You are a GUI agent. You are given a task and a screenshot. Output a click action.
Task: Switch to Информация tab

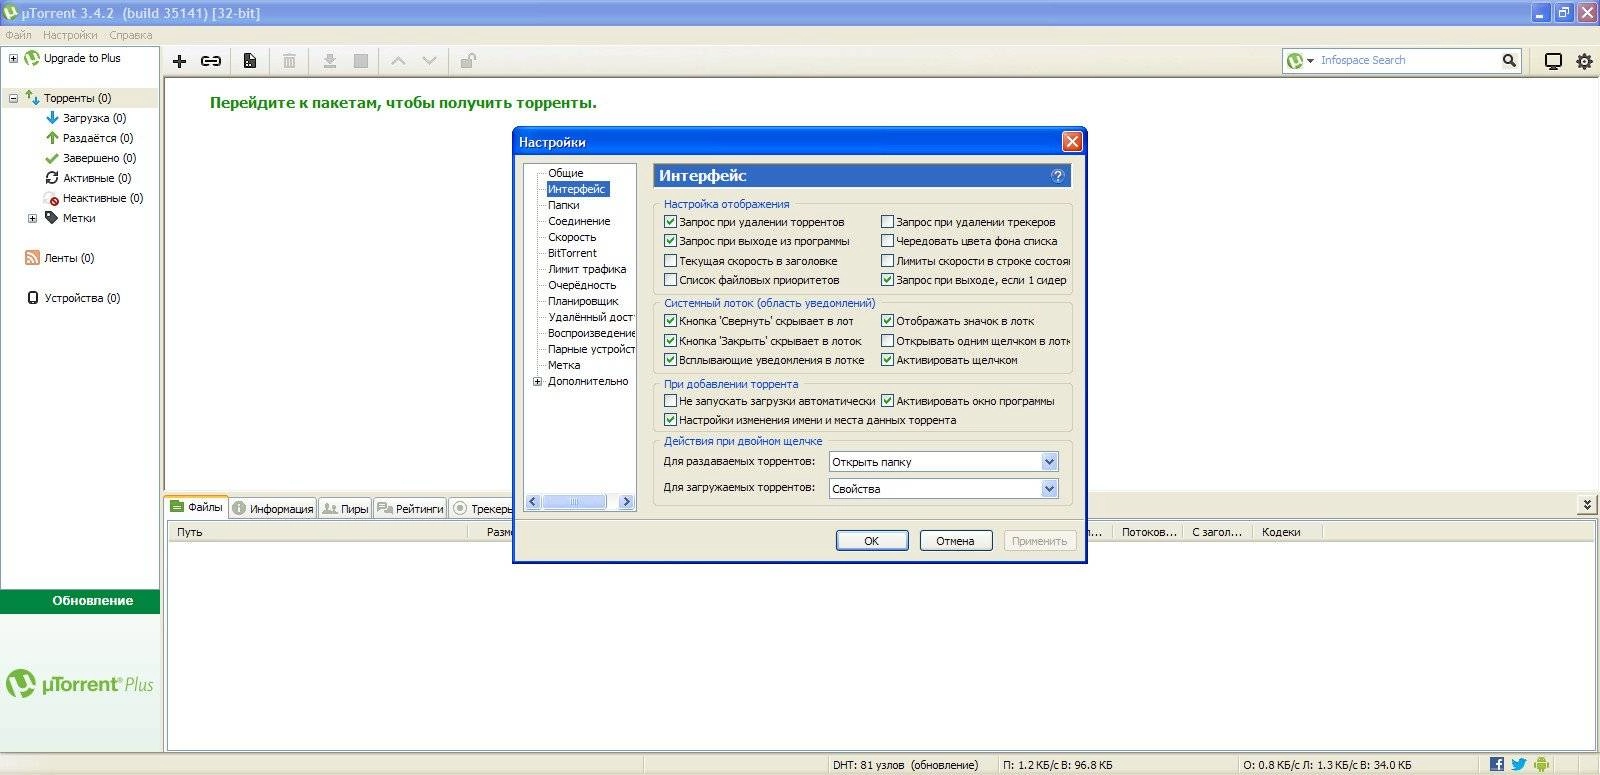tap(273, 508)
